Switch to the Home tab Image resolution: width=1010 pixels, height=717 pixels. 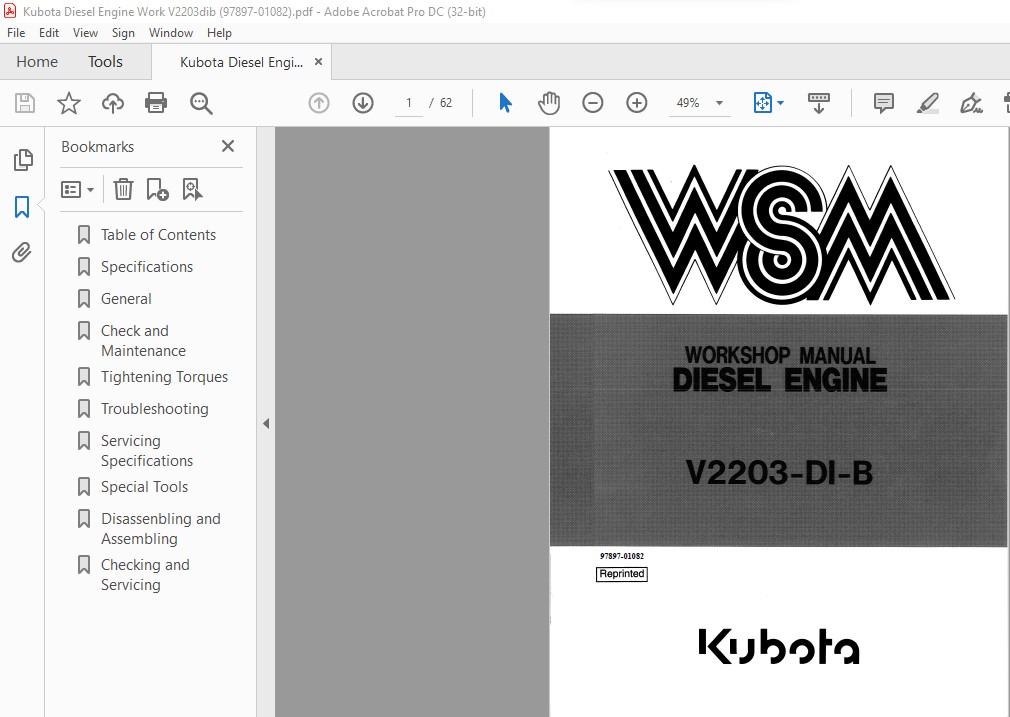pyautogui.click(x=37, y=62)
